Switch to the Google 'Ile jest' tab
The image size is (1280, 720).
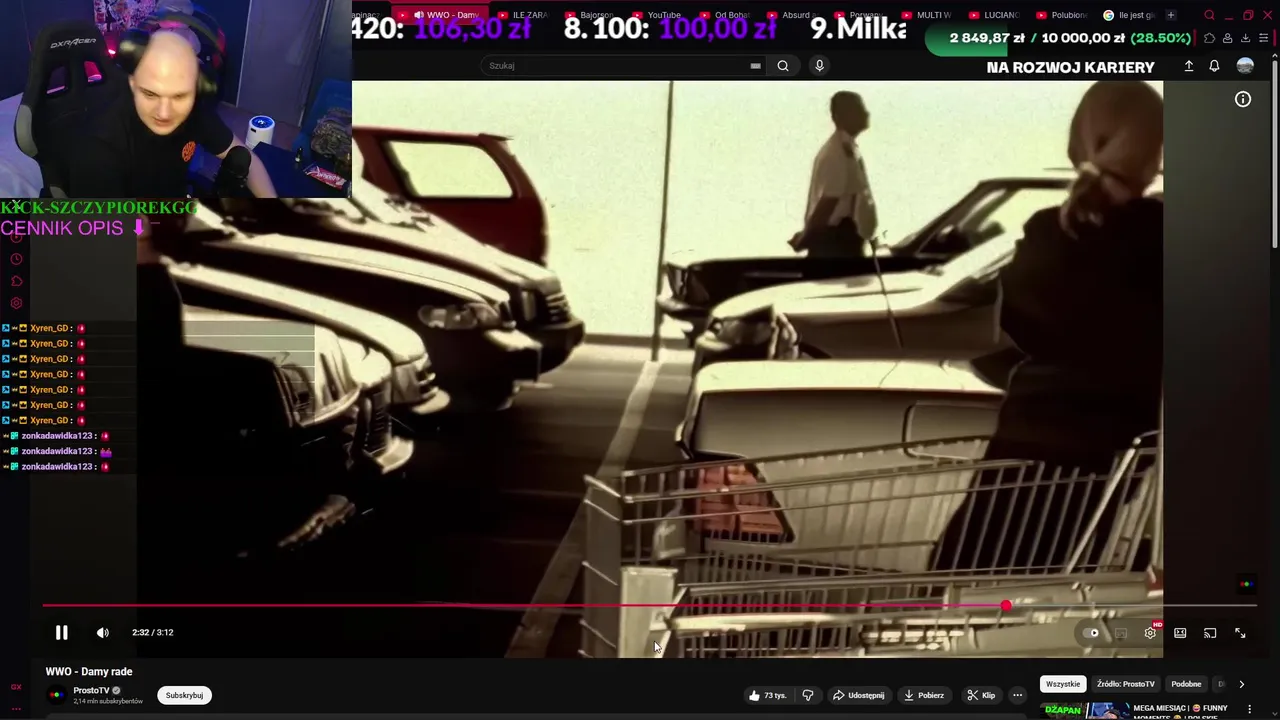click(1129, 15)
